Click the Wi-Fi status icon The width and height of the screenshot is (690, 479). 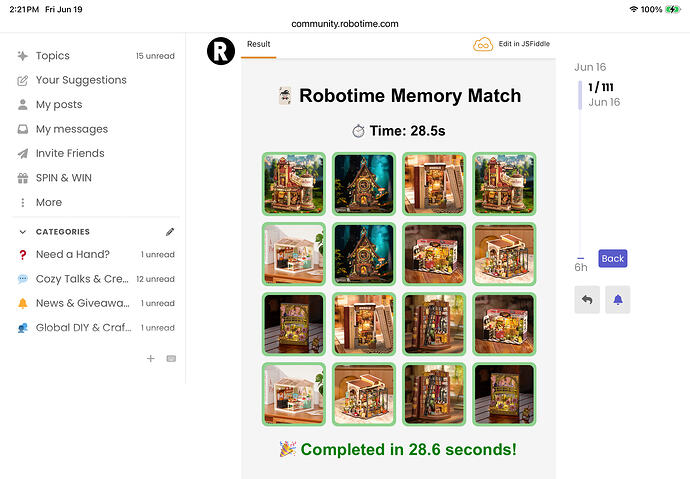(x=633, y=9)
